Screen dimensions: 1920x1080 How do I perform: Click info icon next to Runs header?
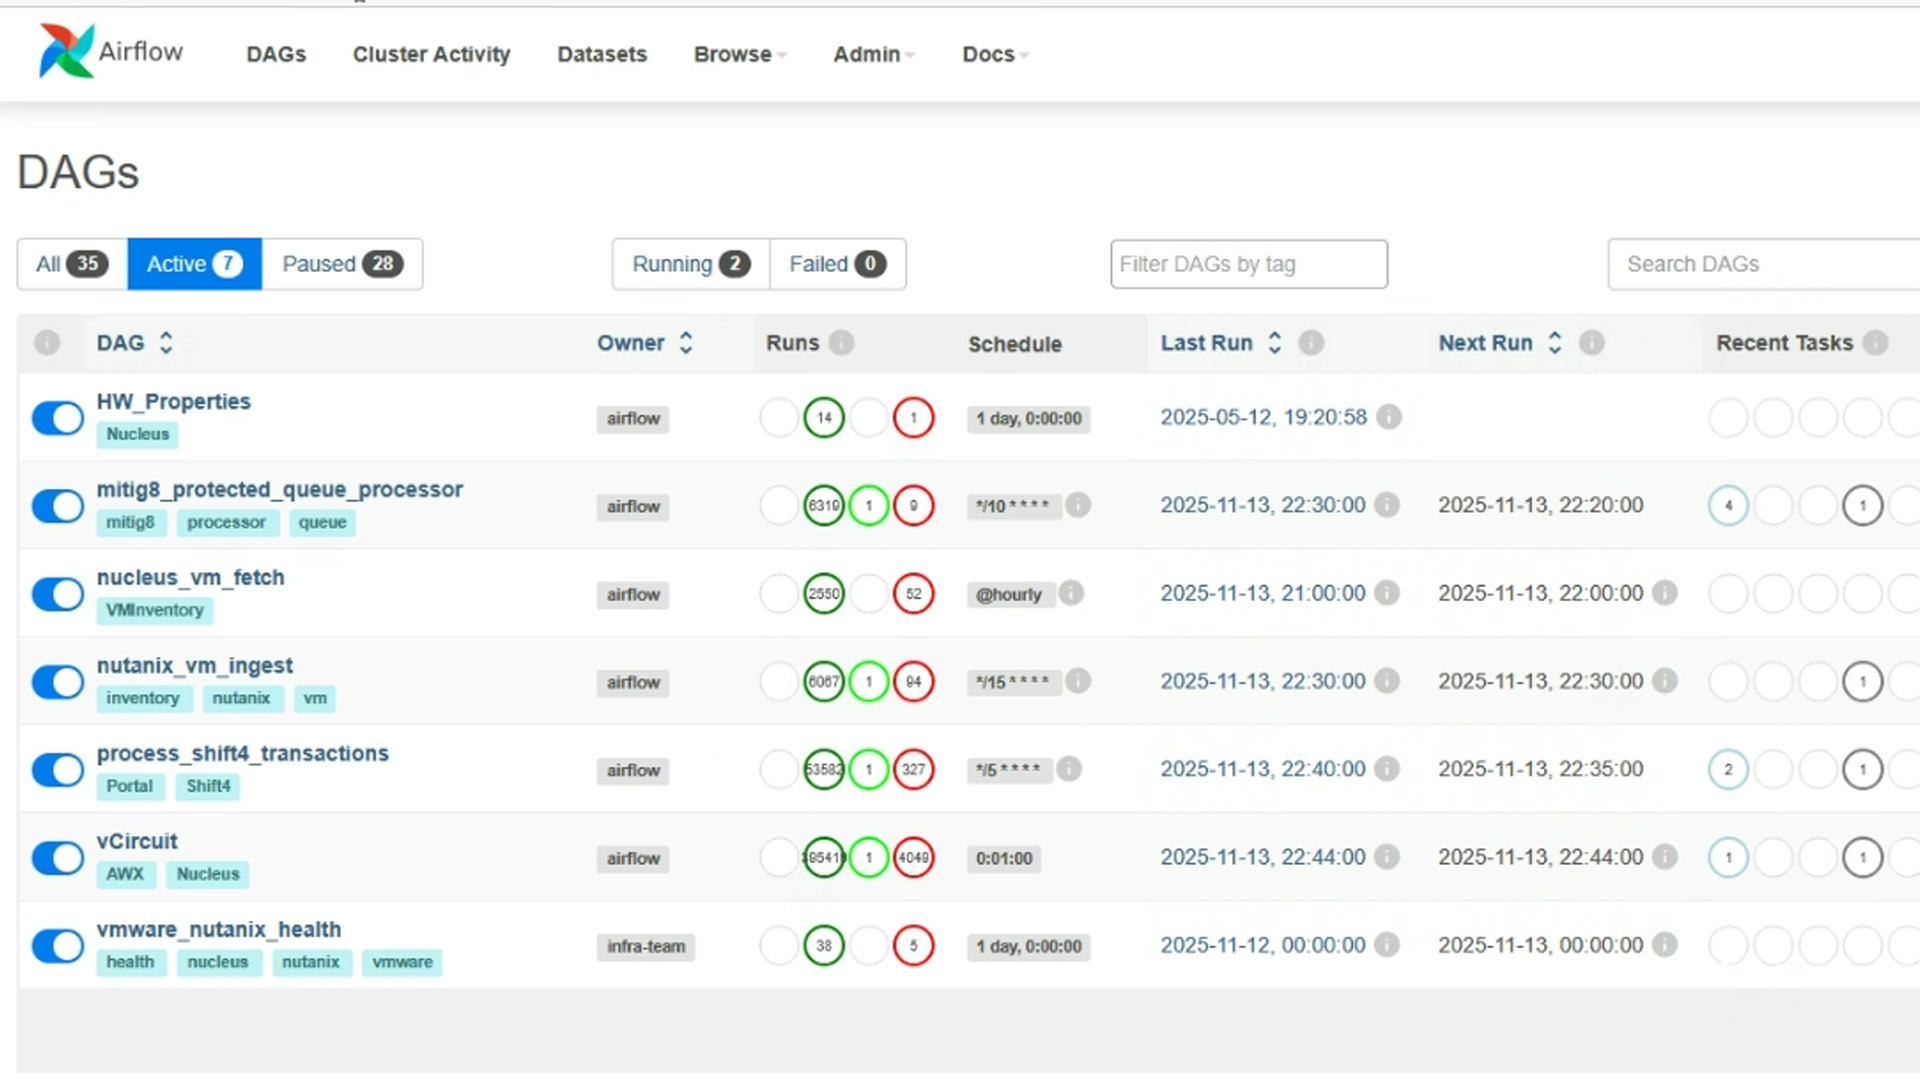[x=842, y=343]
